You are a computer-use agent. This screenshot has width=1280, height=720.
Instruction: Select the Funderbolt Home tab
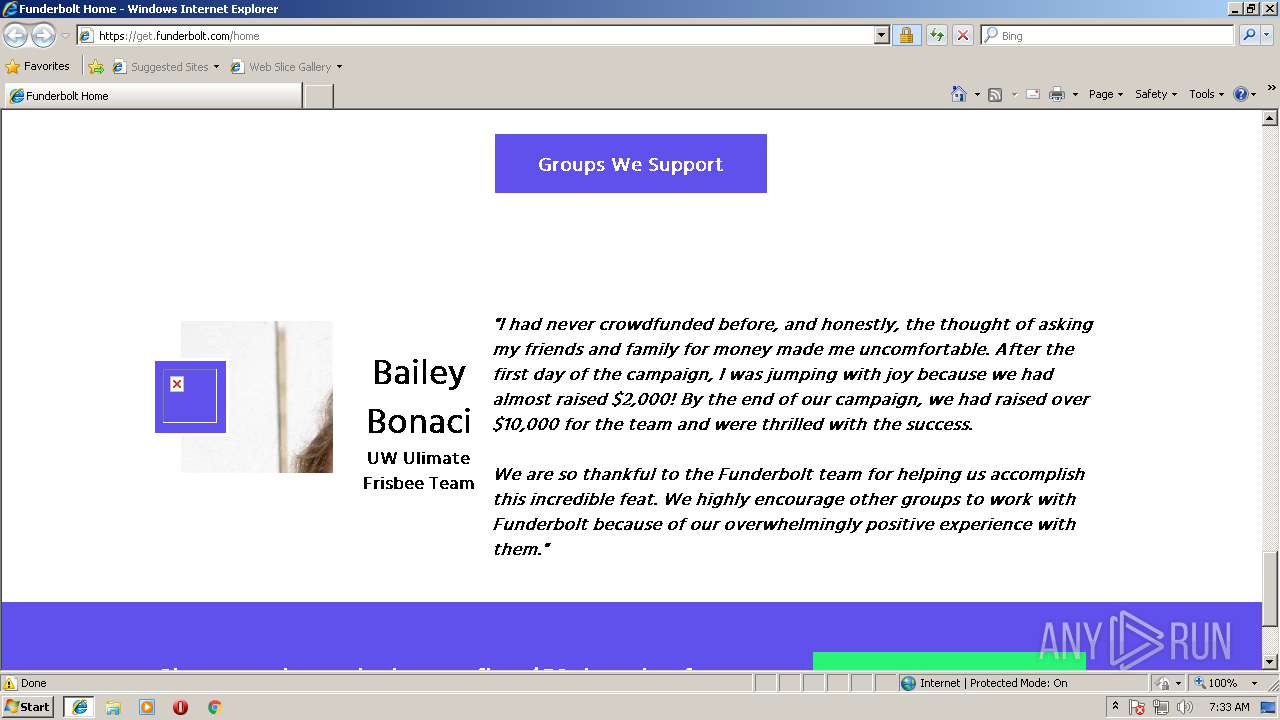pyautogui.click(x=152, y=96)
